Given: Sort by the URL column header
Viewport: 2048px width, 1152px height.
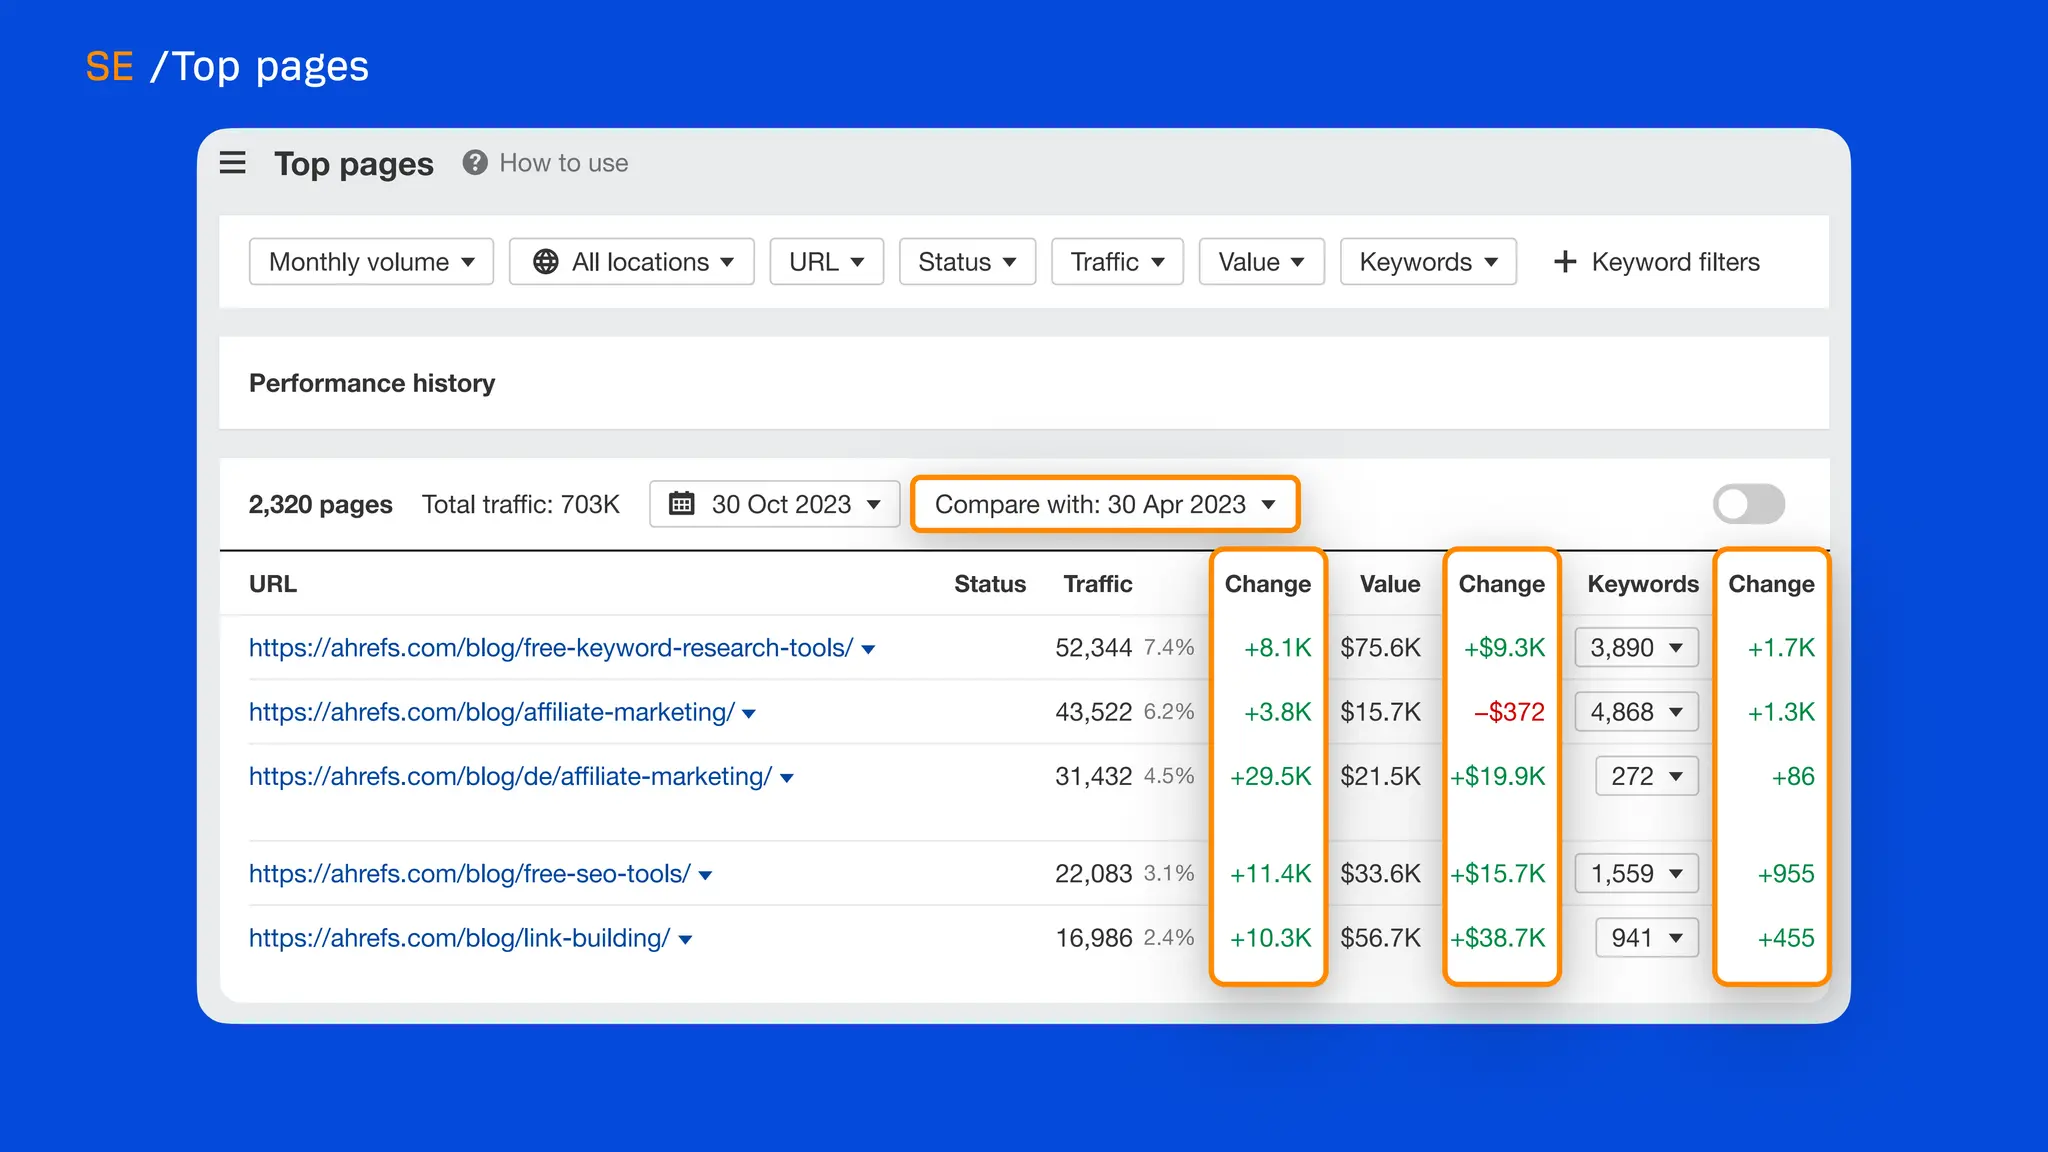Looking at the screenshot, I should (x=273, y=584).
